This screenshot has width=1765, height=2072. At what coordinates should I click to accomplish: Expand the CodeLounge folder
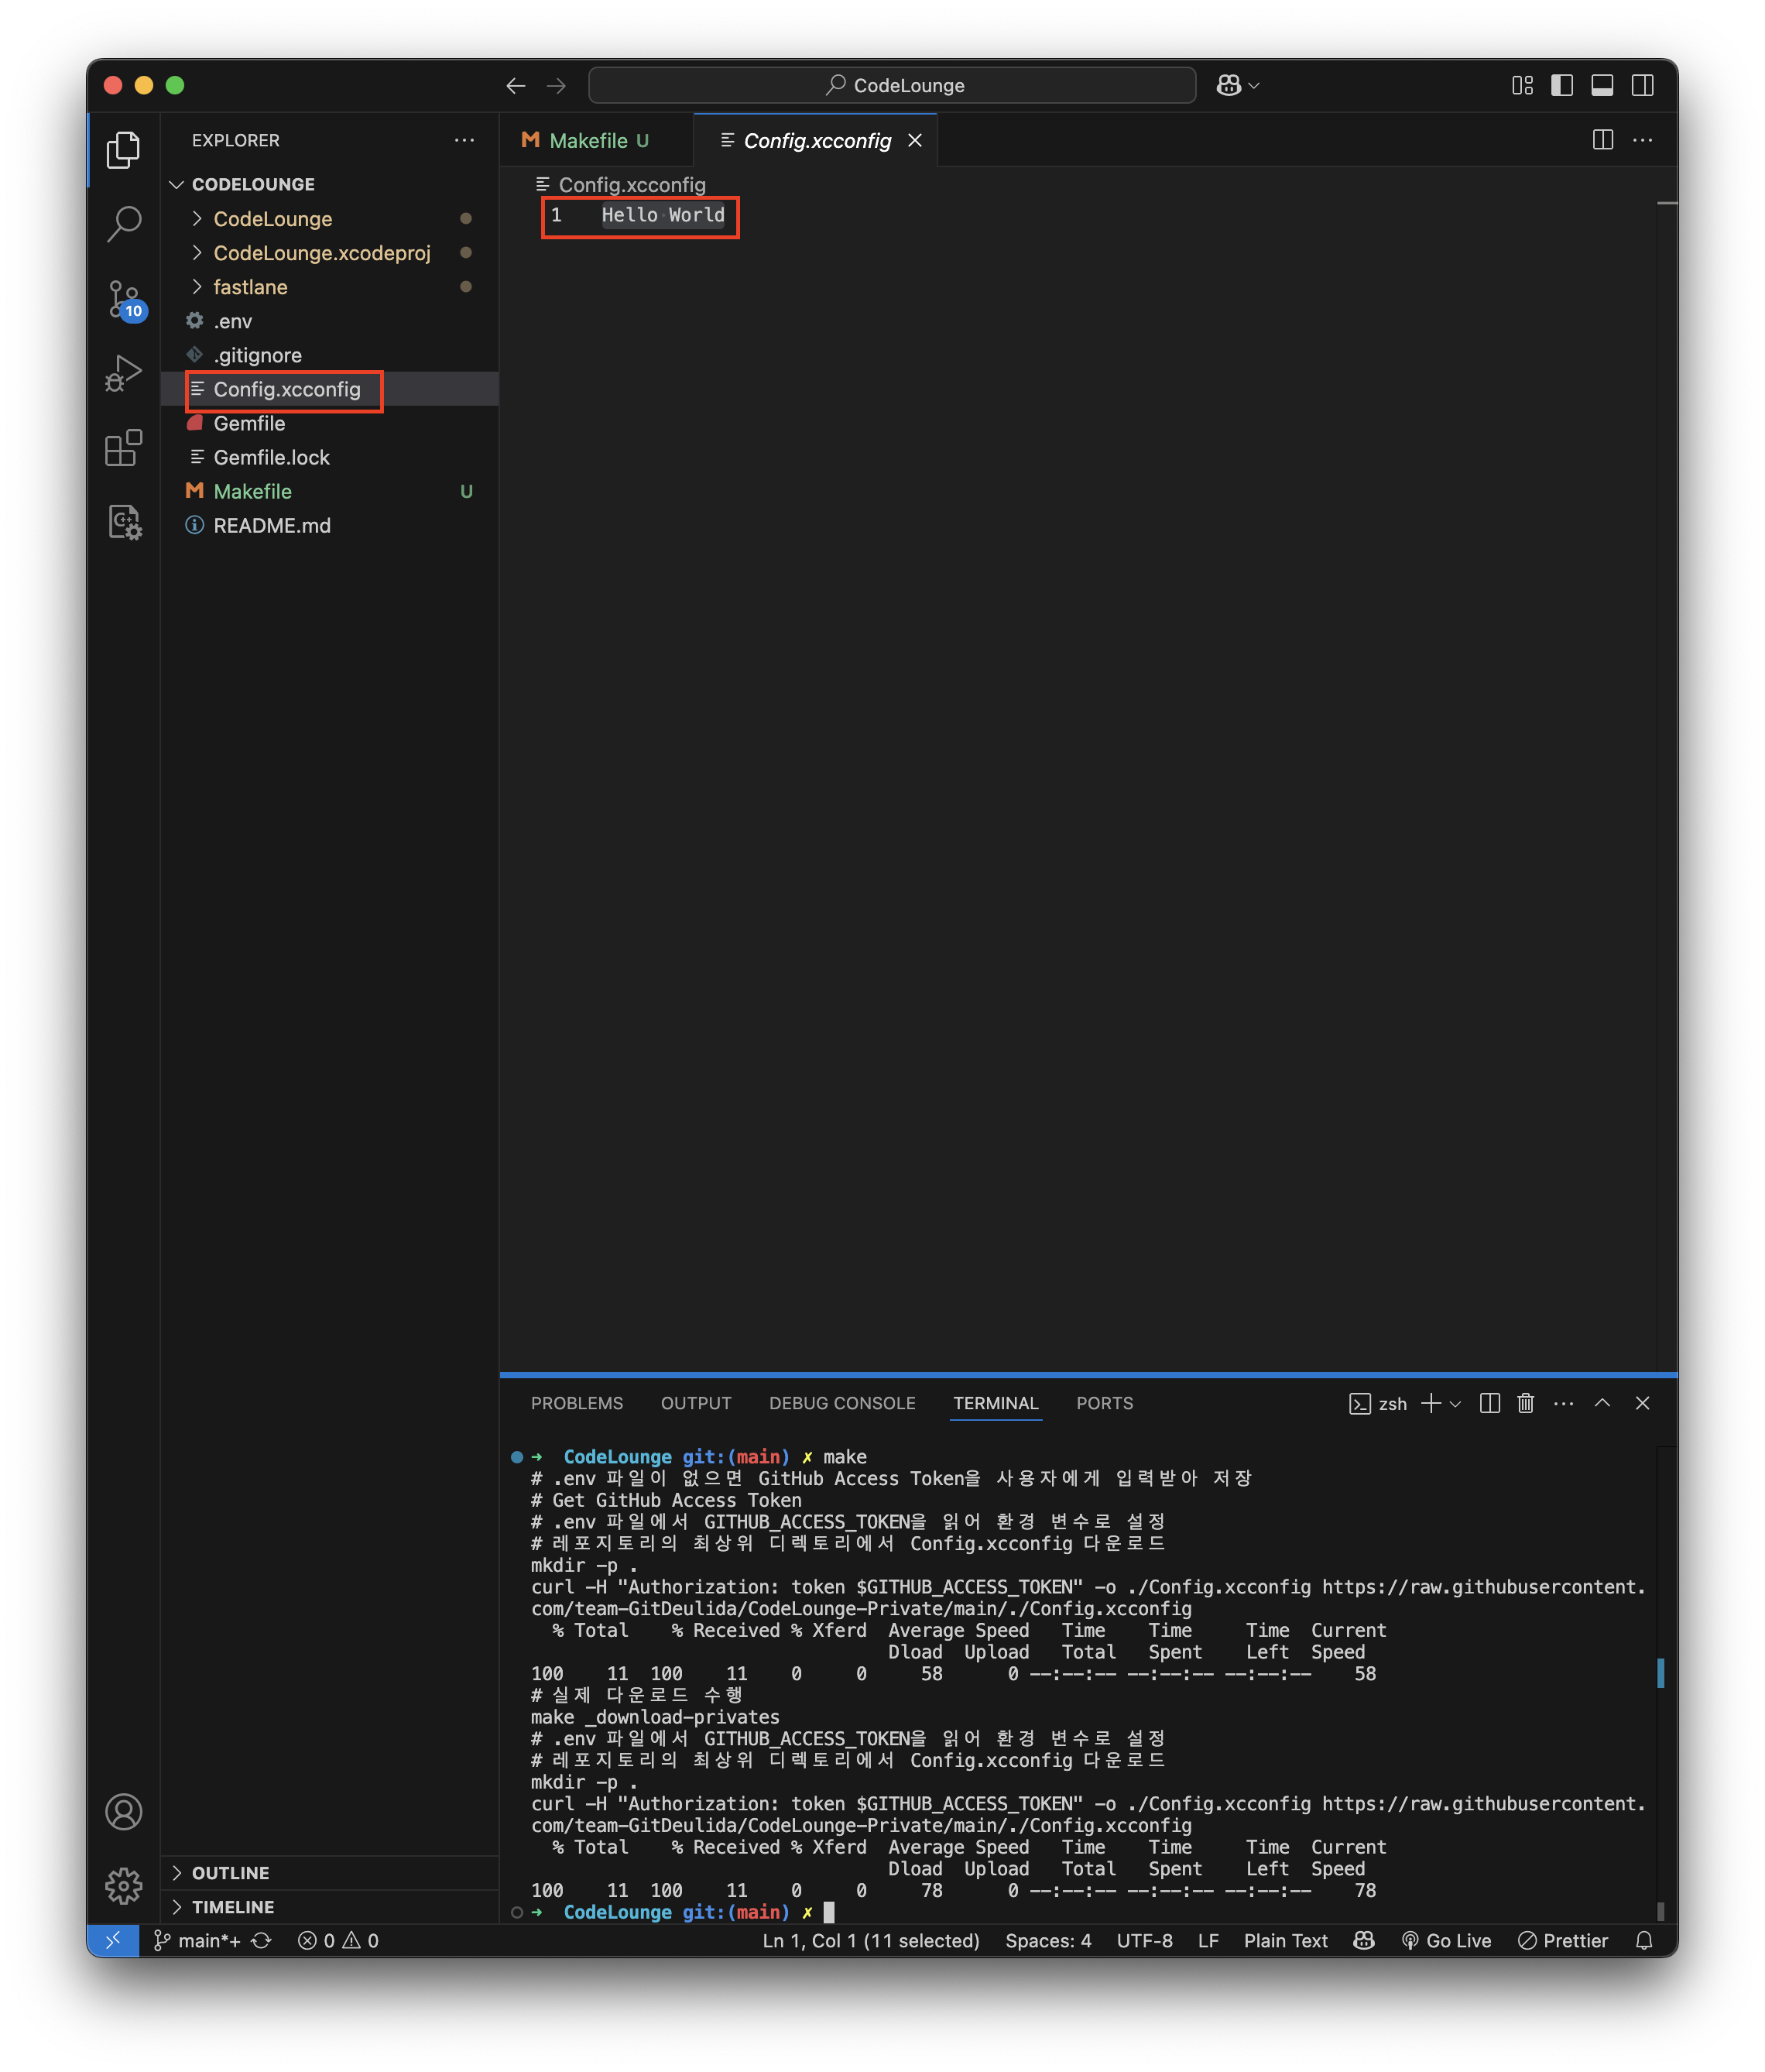[x=330, y=219]
